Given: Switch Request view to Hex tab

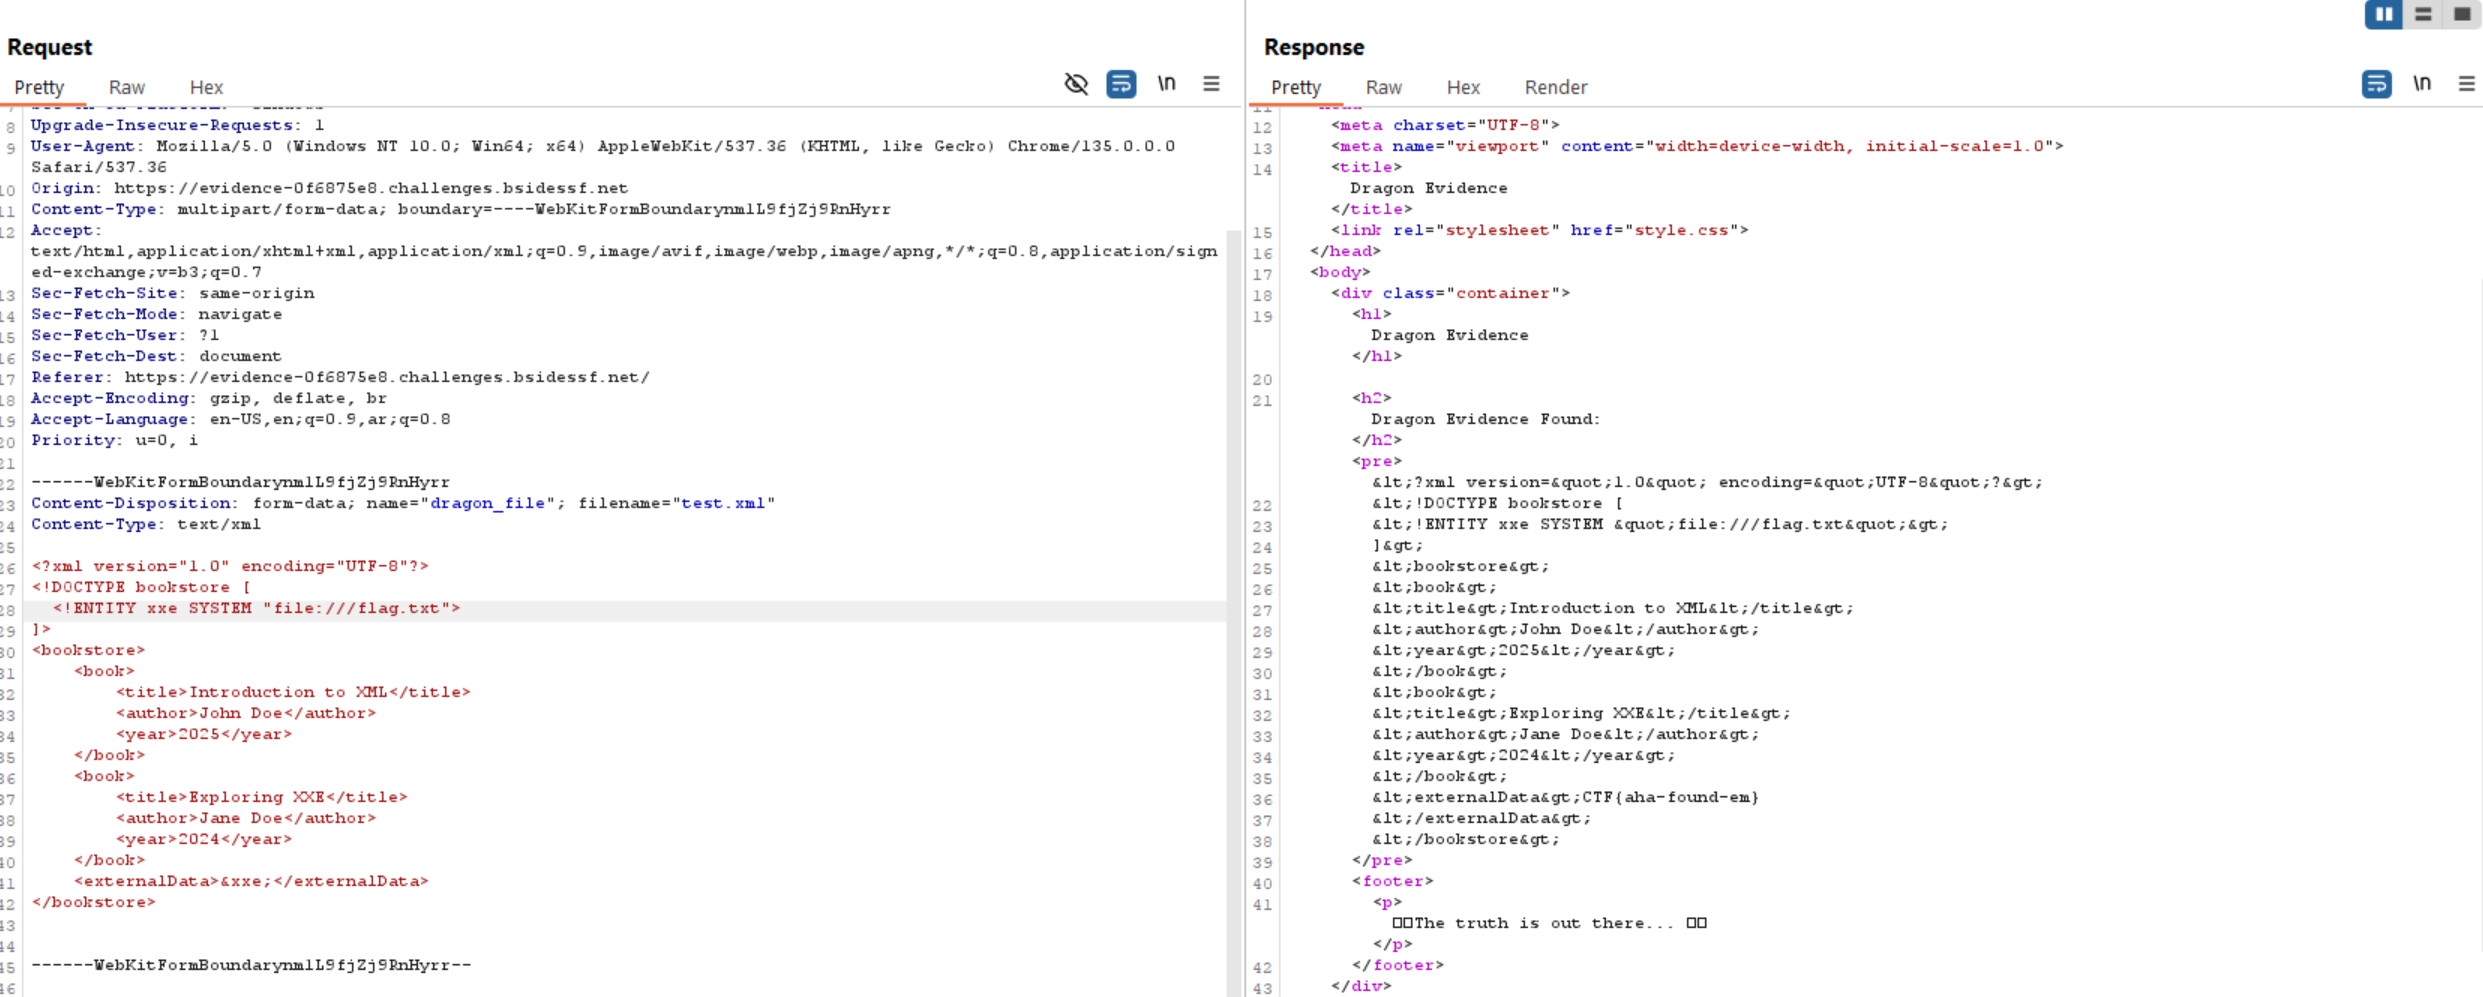Looking at the screenshot, I should click(206, 88).
